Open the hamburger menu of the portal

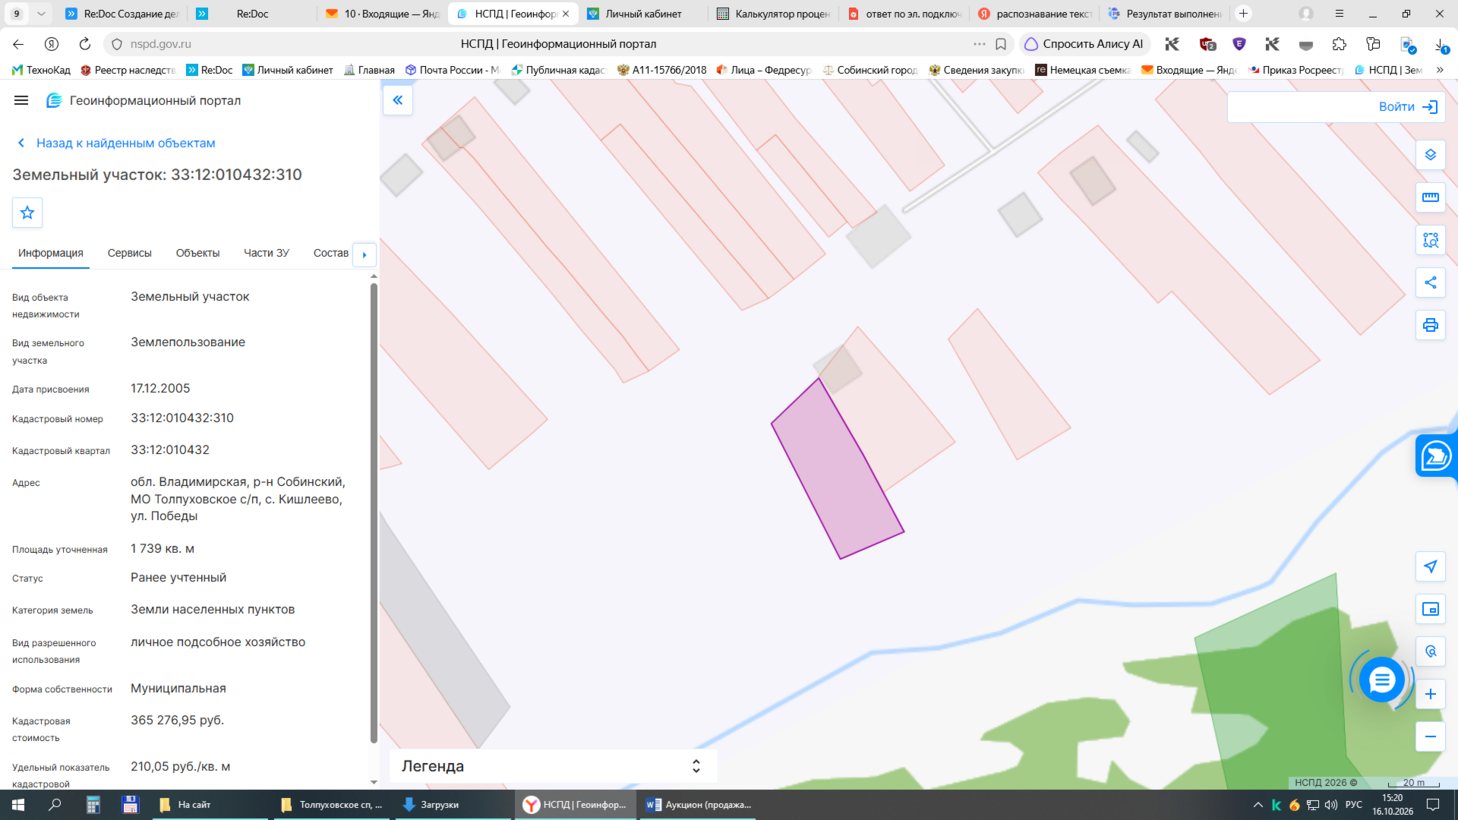coord(21,100)
